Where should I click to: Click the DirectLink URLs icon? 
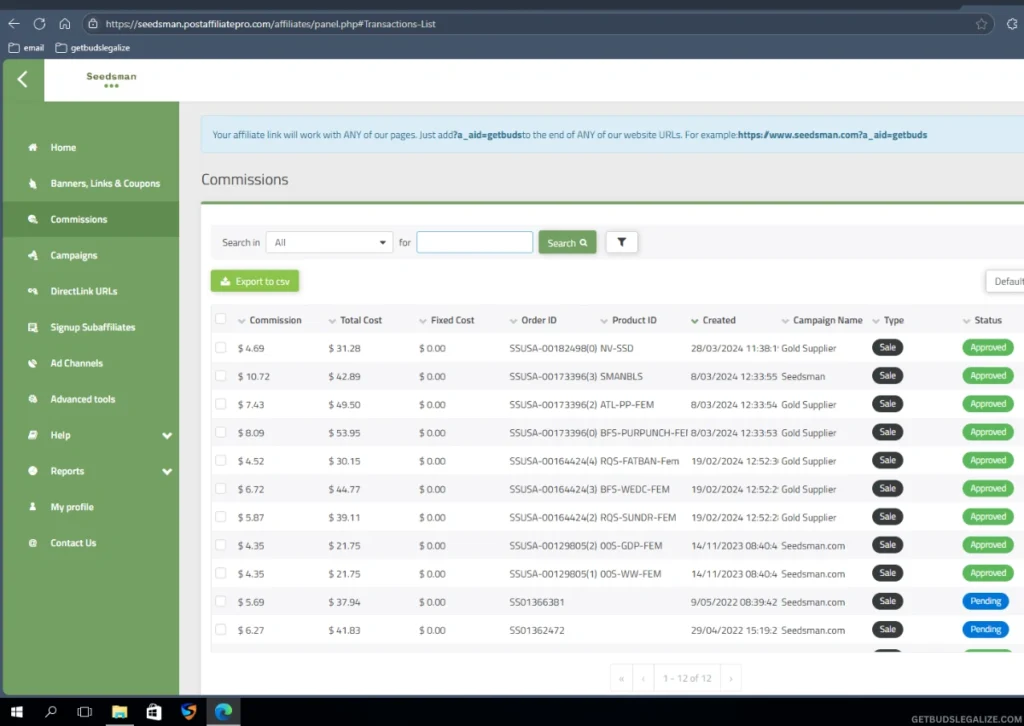coord(33,291)
